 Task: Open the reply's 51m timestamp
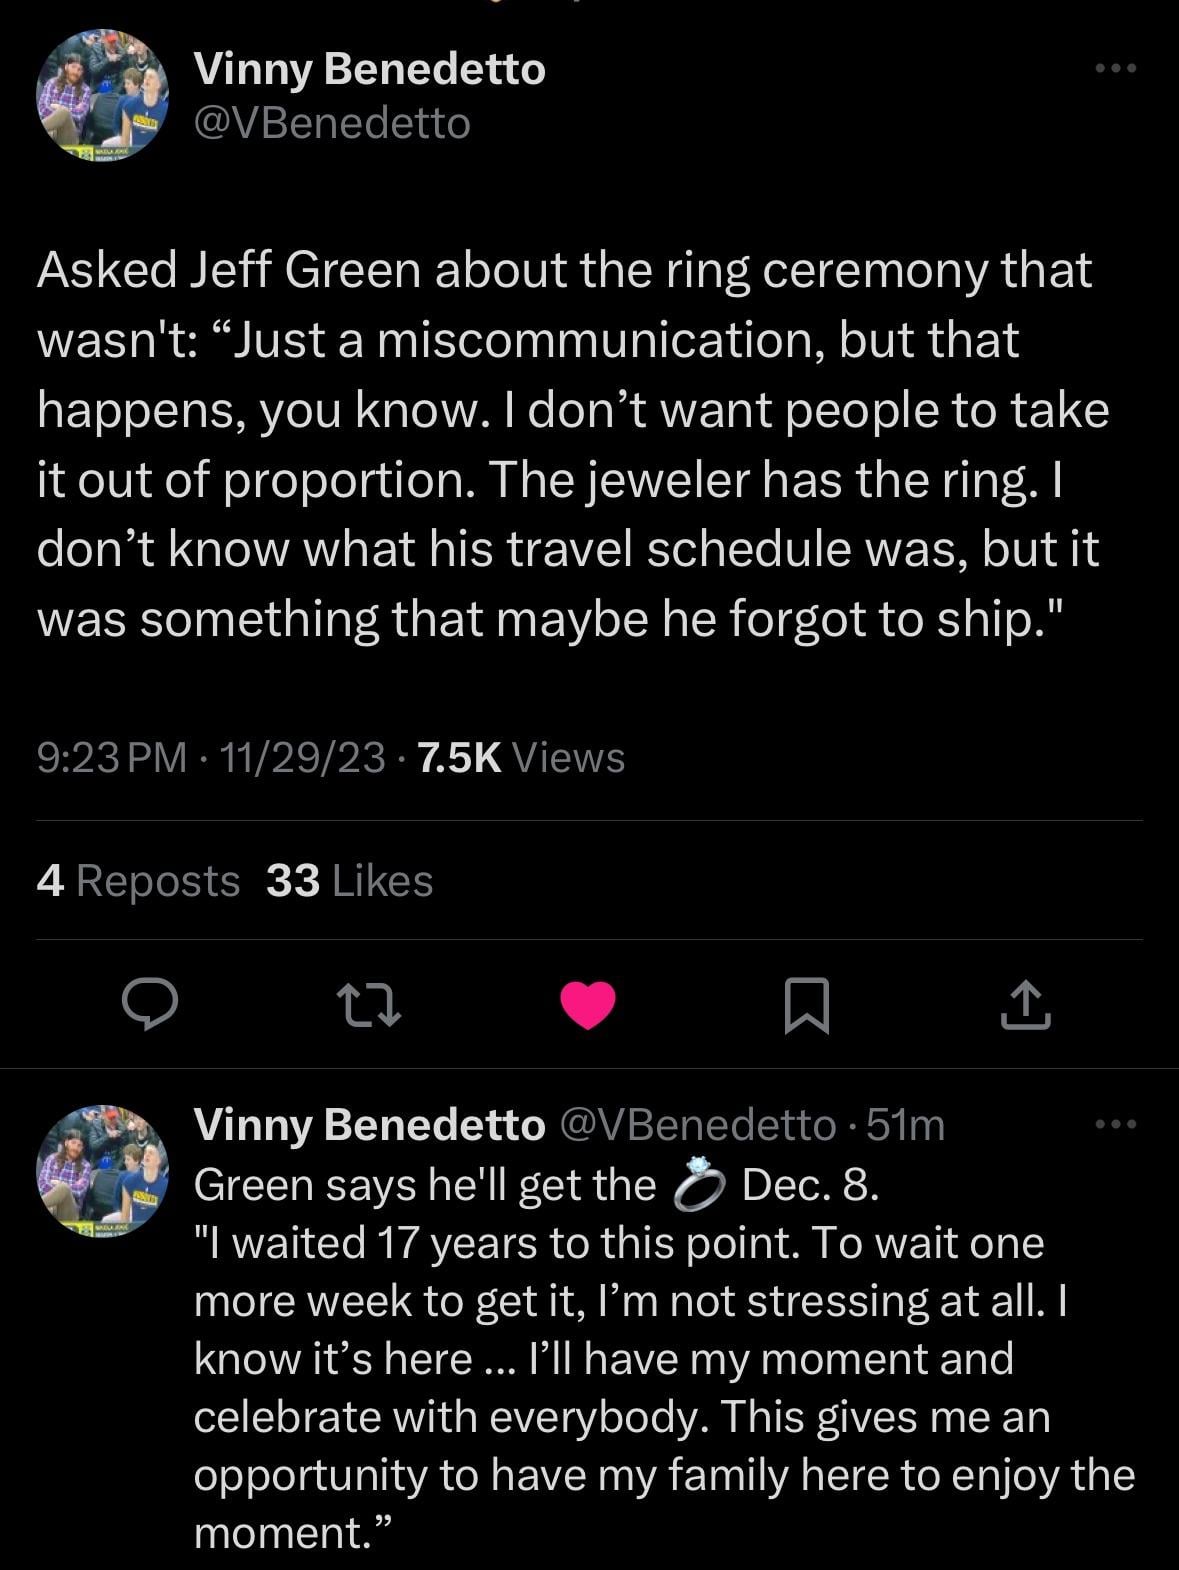pos(905,1125)
